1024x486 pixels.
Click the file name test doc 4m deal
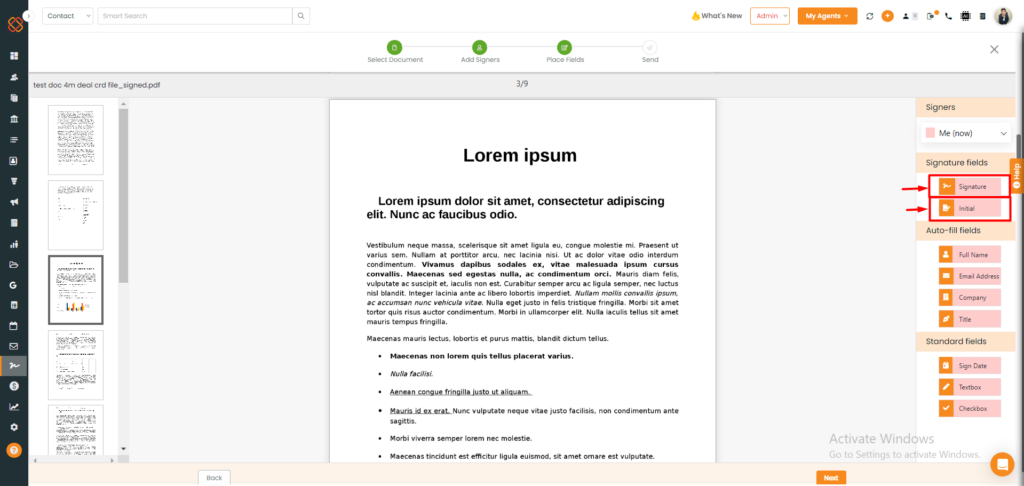pos(97,85)
